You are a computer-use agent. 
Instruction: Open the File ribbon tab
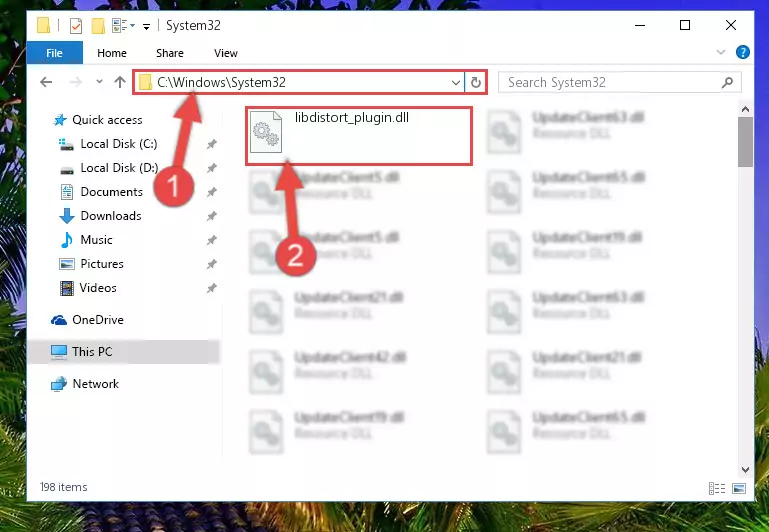coord(54,53)
